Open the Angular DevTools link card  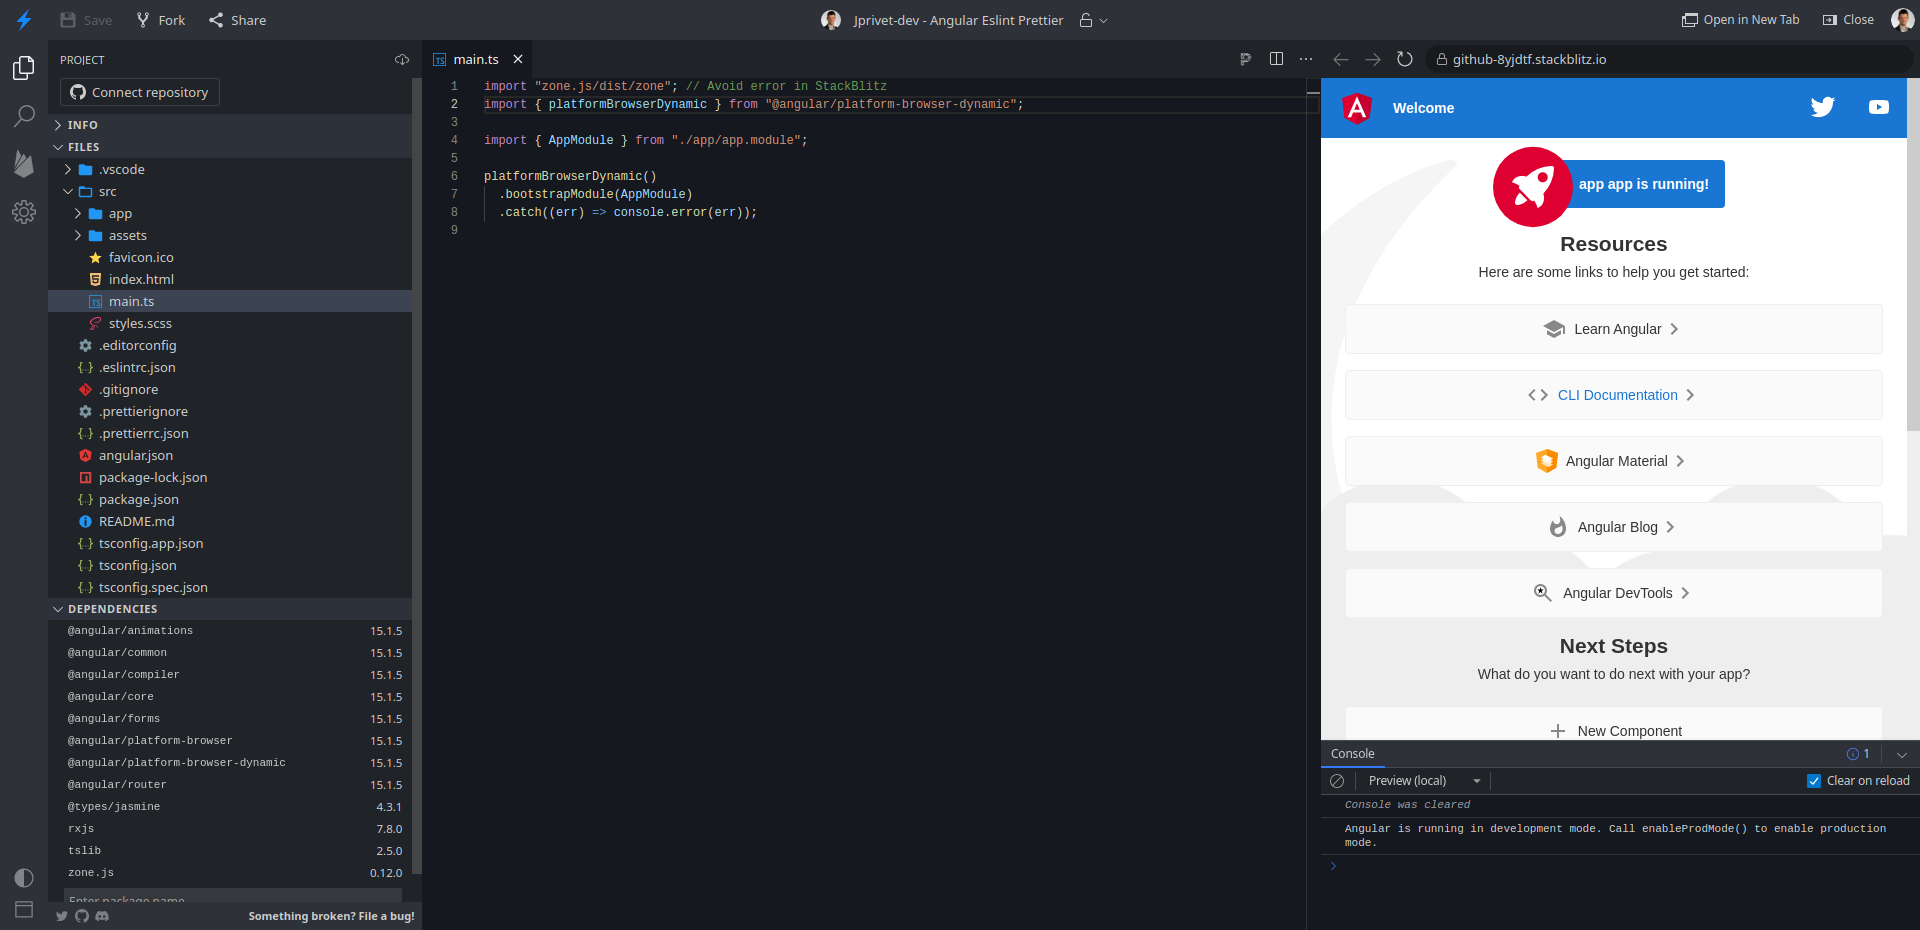tap(1613, 593)
